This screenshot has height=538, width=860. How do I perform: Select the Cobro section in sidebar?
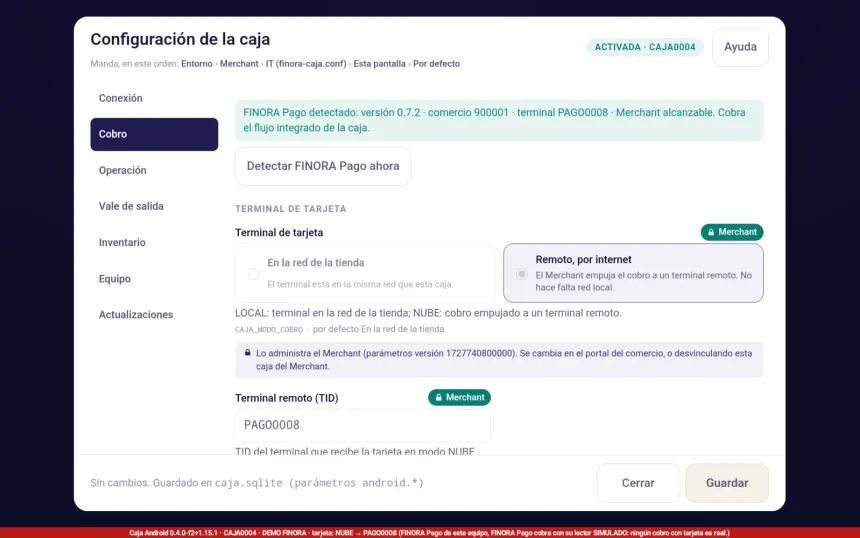[154, 134]
